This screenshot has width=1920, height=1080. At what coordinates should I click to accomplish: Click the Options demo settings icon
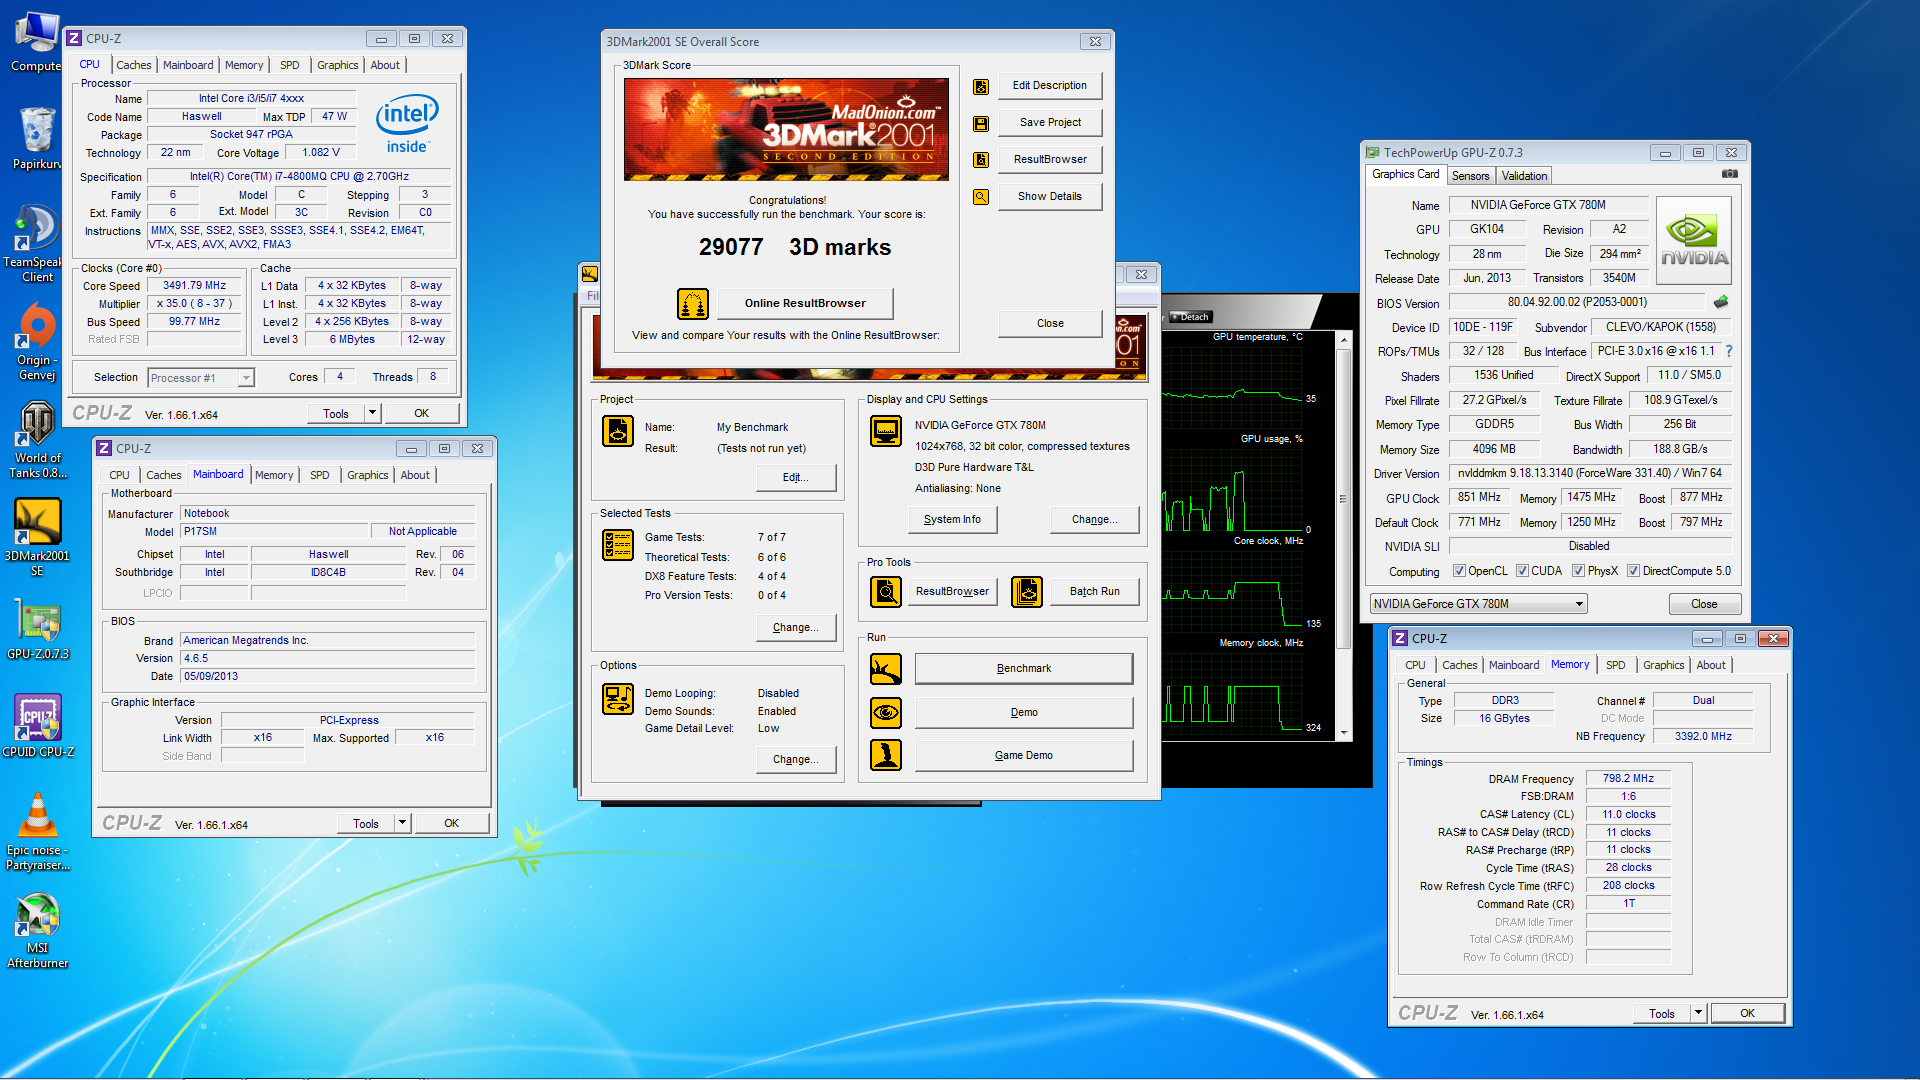coord(618,699)
